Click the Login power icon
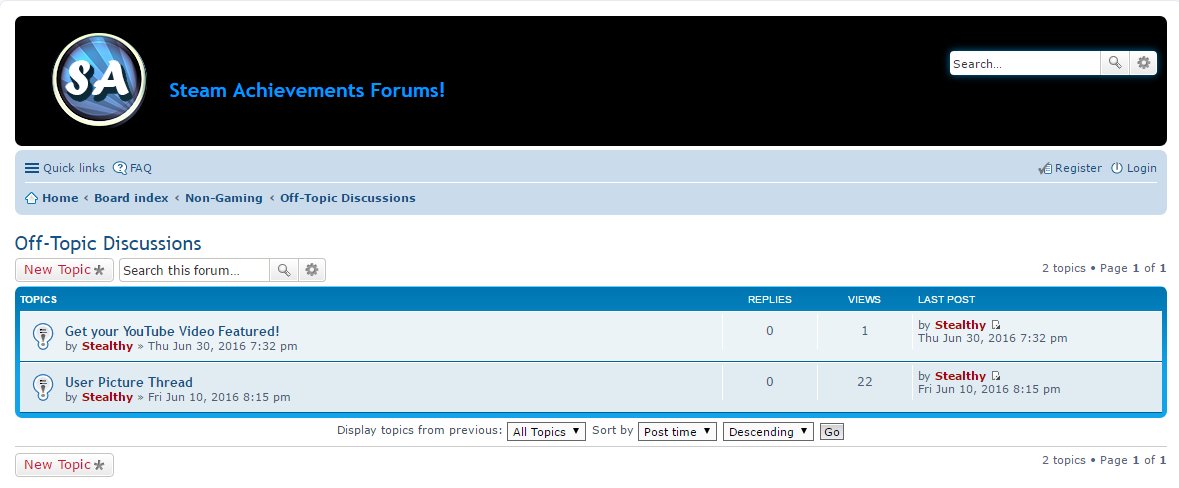 (x=1117, y=168)
